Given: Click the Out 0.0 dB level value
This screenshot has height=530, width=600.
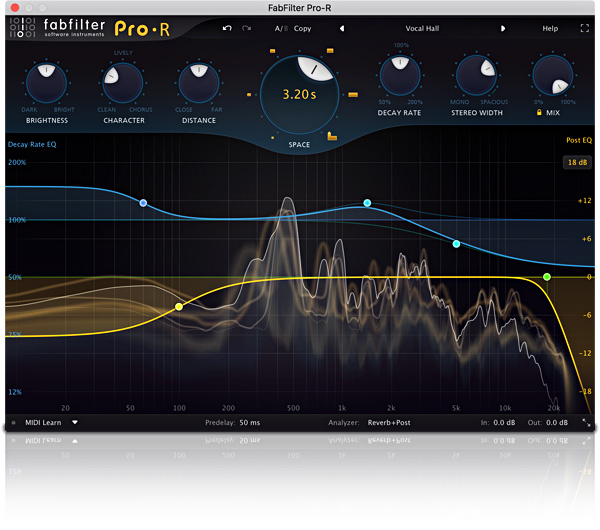Looking at the screenshot, I should pyautogui.click(x=557, y=422).
